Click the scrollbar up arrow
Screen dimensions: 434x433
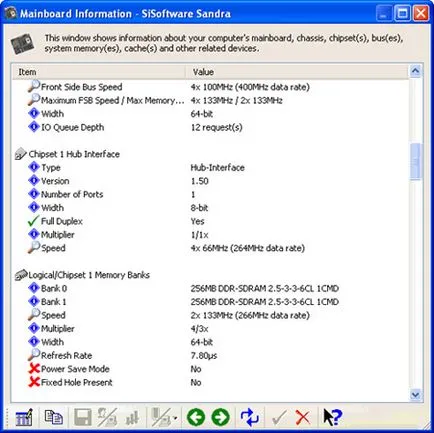pyautogui.click(x=415, y=71)
